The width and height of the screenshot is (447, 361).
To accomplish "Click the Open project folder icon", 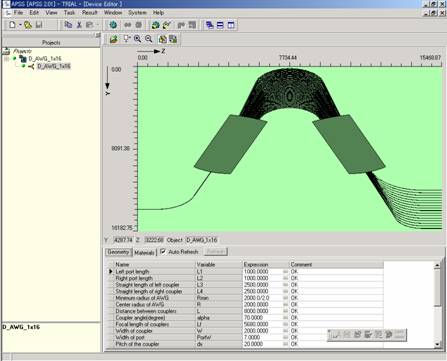I will (x=28, y=25).
